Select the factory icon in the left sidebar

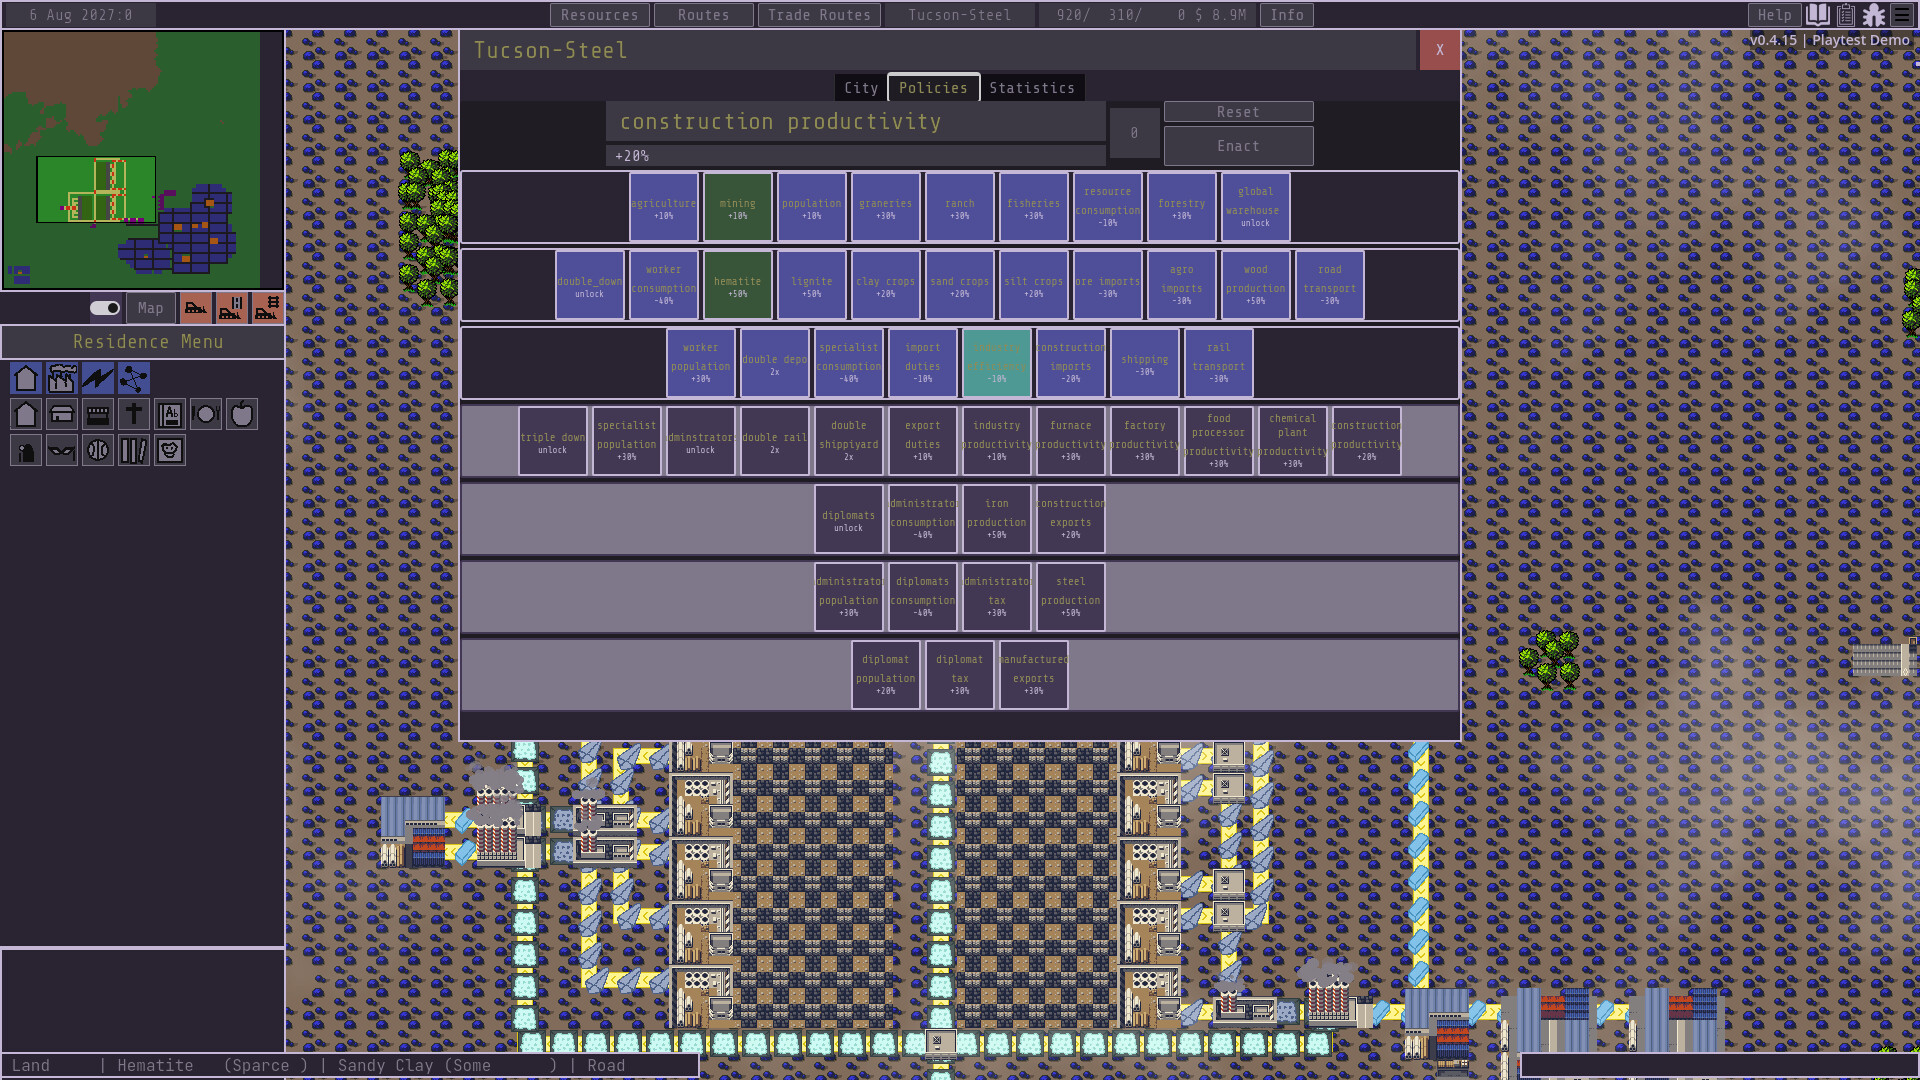click(61, 378)
